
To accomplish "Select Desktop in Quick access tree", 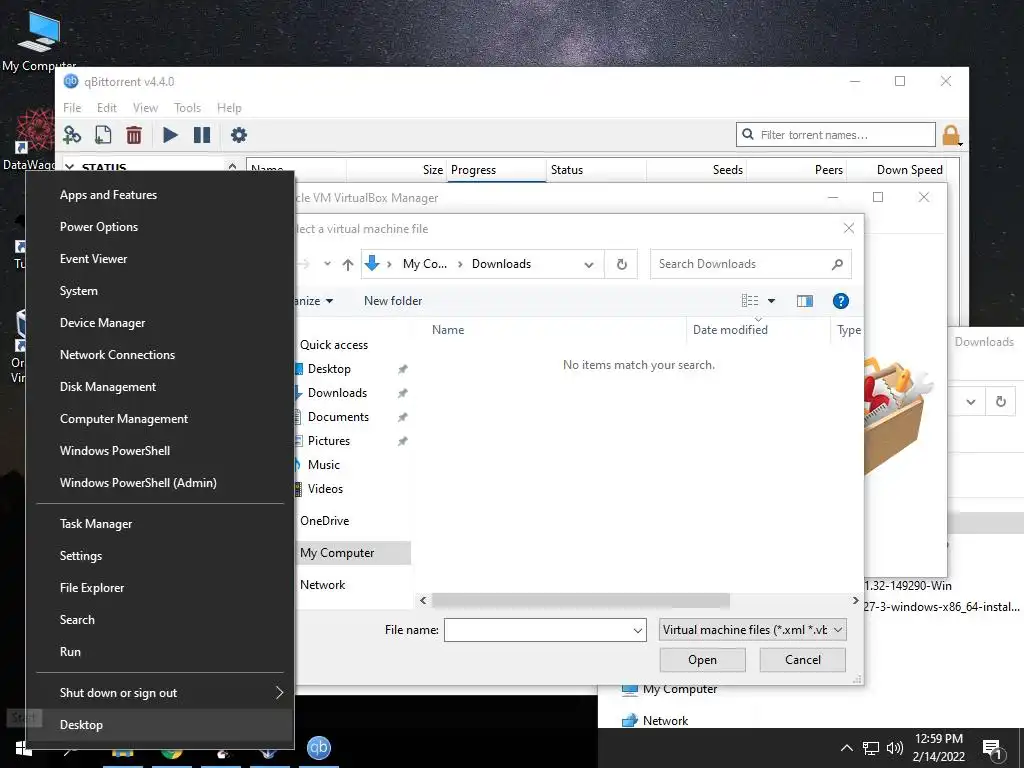I will coord(329,369).
